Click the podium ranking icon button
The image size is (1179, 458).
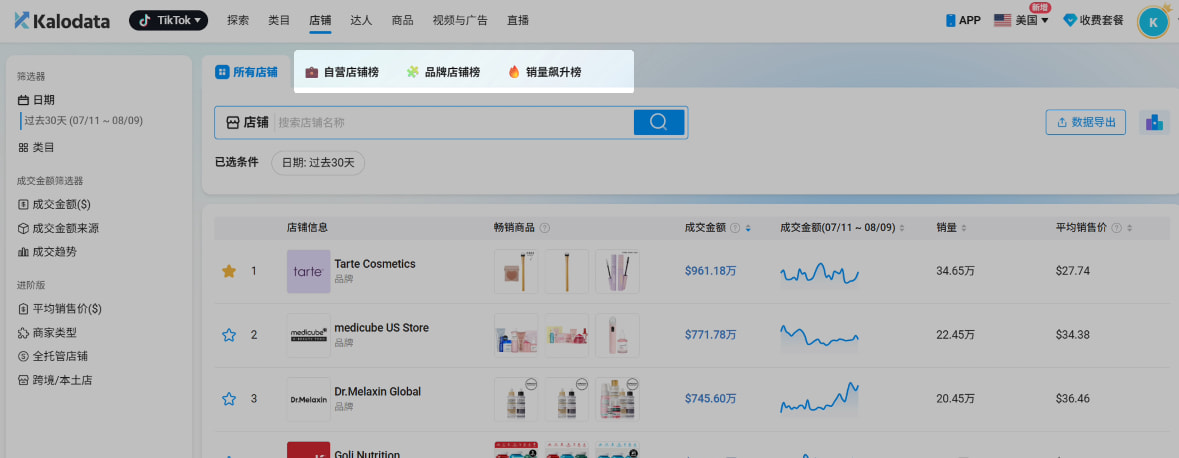click(x=1154, y=122)
